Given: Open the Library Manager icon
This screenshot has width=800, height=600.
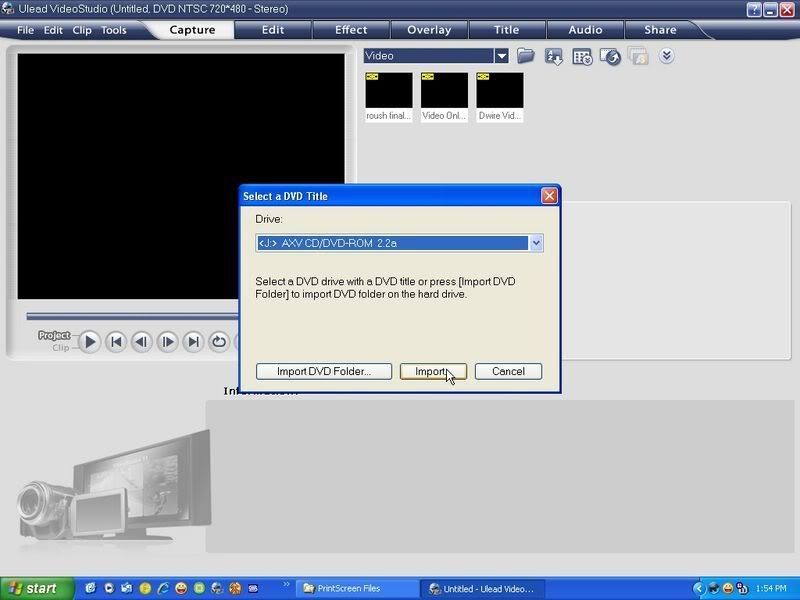Looking at the screenshot, I should point(581,57).
